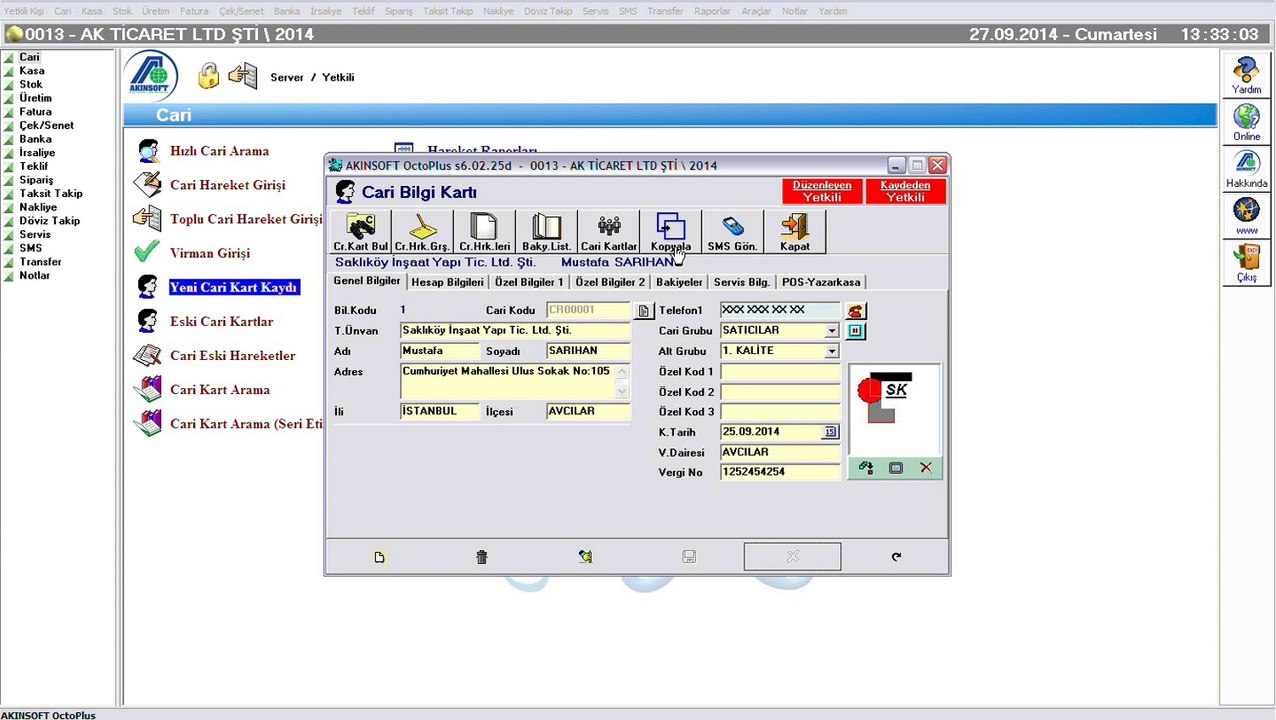This screenshot has height=720, width=1276.
Task: Click blue icon beside Cari Grubu dropdown
Action: [x=856, y=331]
